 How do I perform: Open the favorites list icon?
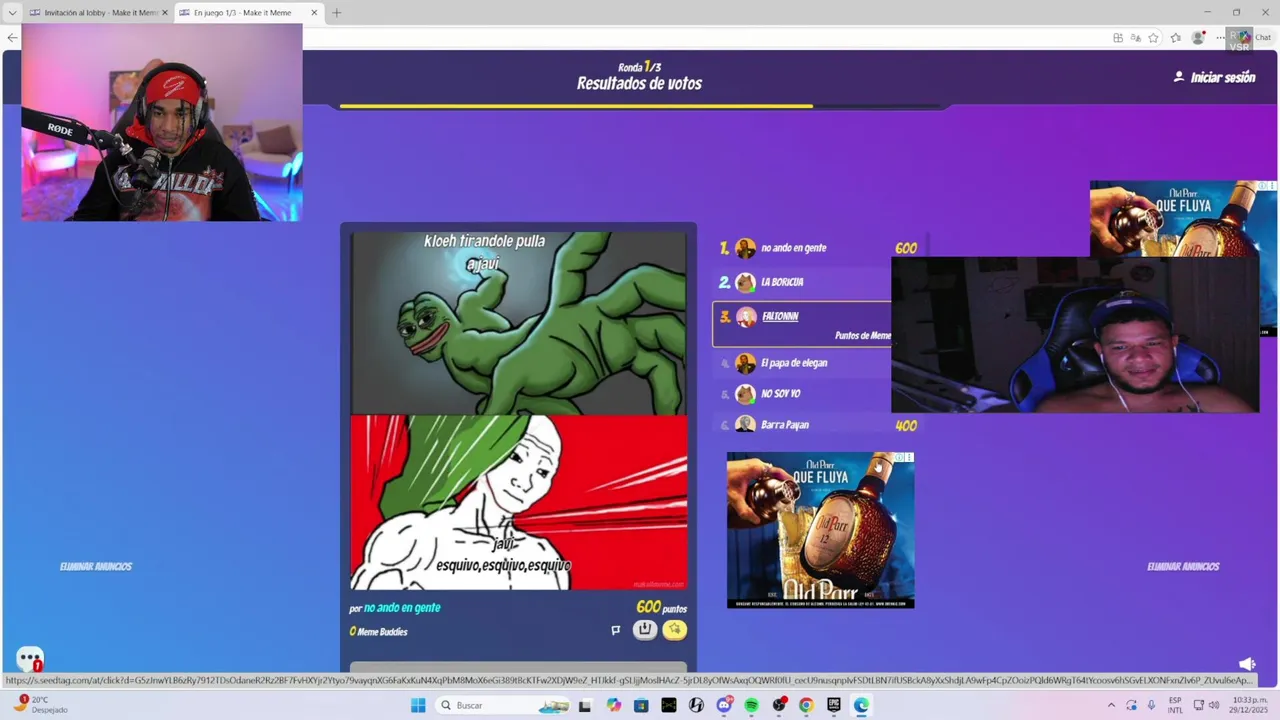pos(1175,38)
